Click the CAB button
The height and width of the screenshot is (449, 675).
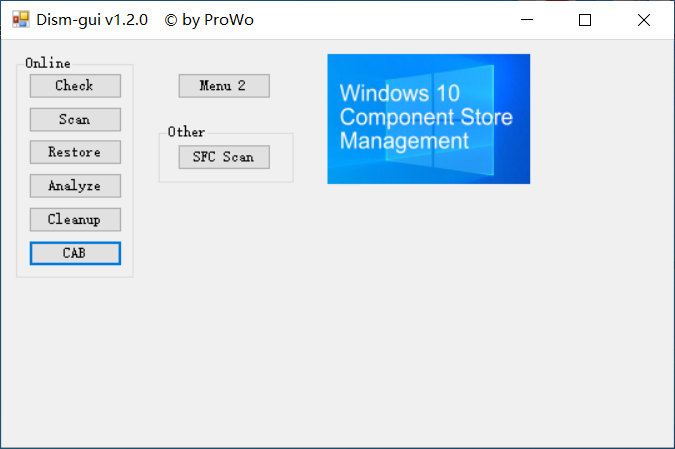75,253
